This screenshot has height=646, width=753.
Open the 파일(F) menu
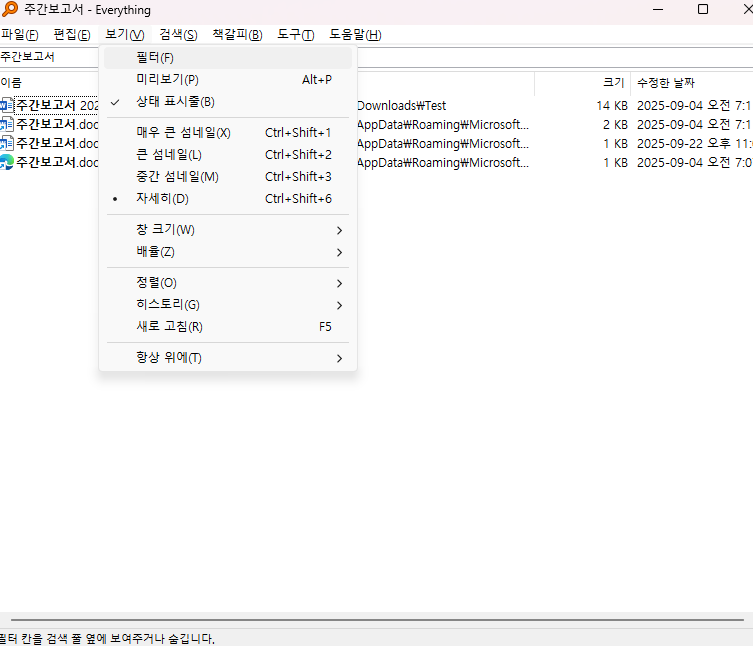20,35
